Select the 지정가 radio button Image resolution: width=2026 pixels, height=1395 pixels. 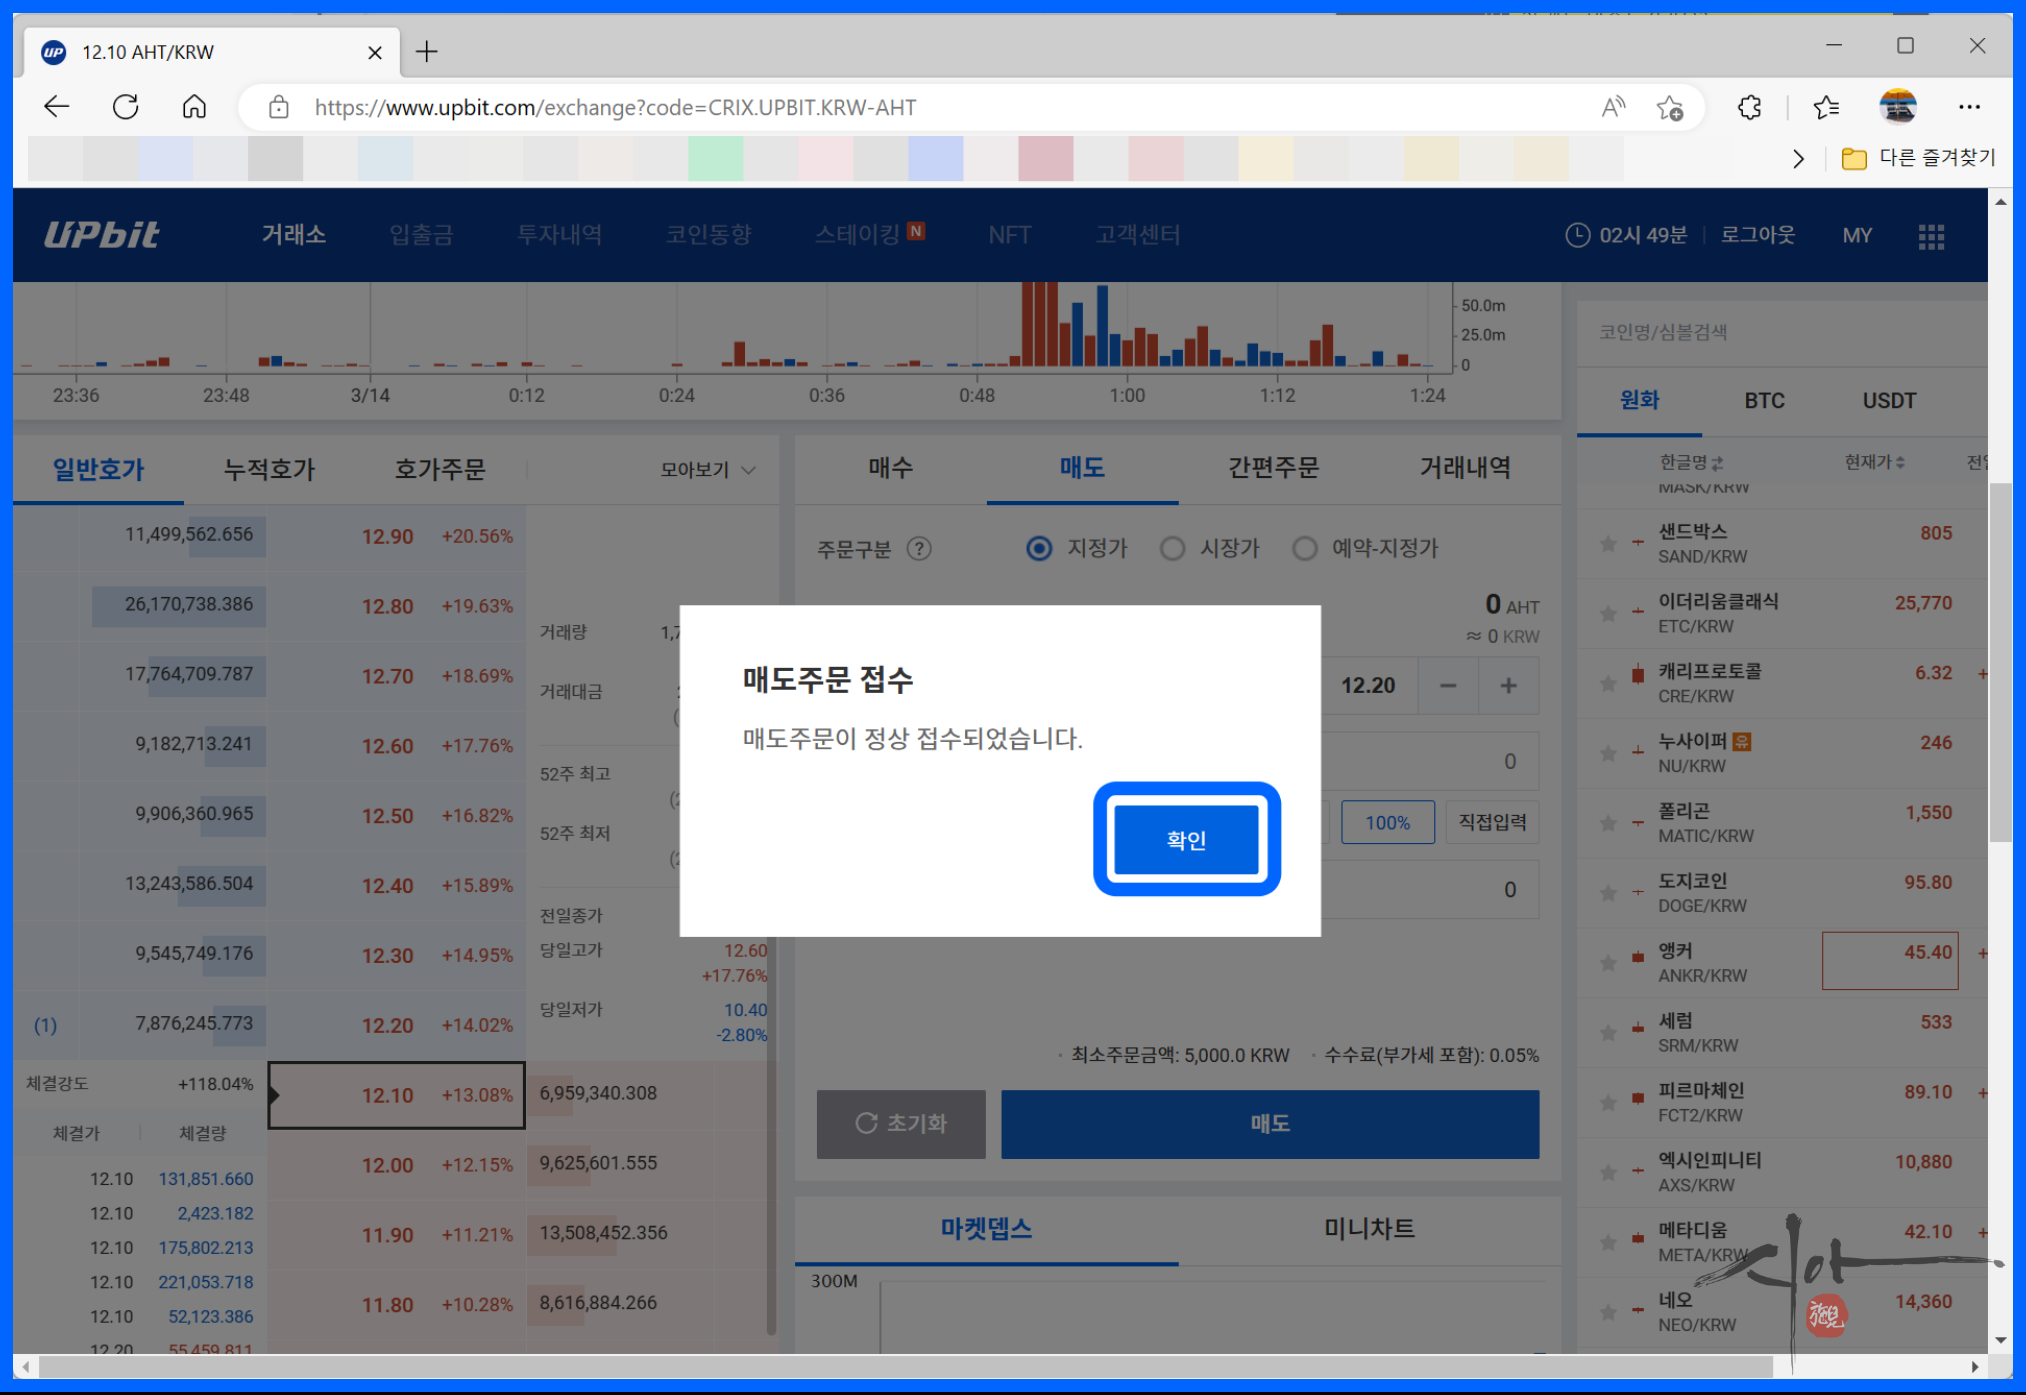[x=1039, y=548]
